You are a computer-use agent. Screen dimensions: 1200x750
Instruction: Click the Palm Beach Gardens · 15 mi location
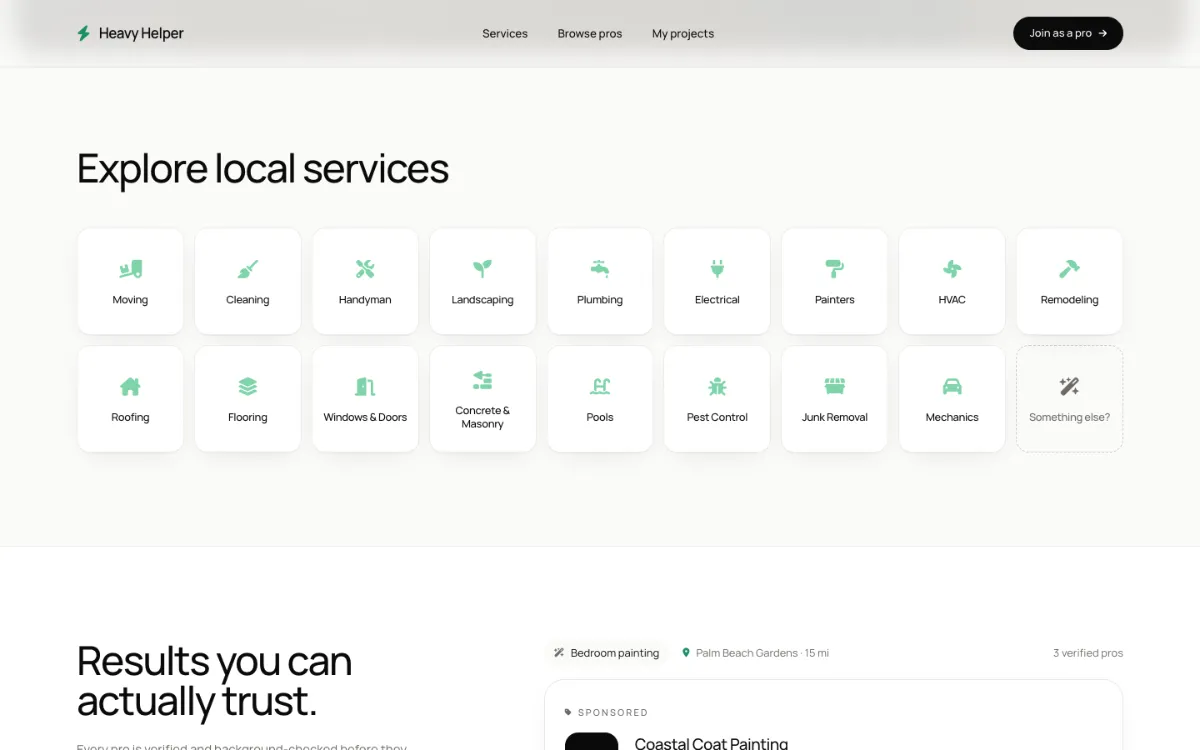(762, 653)
